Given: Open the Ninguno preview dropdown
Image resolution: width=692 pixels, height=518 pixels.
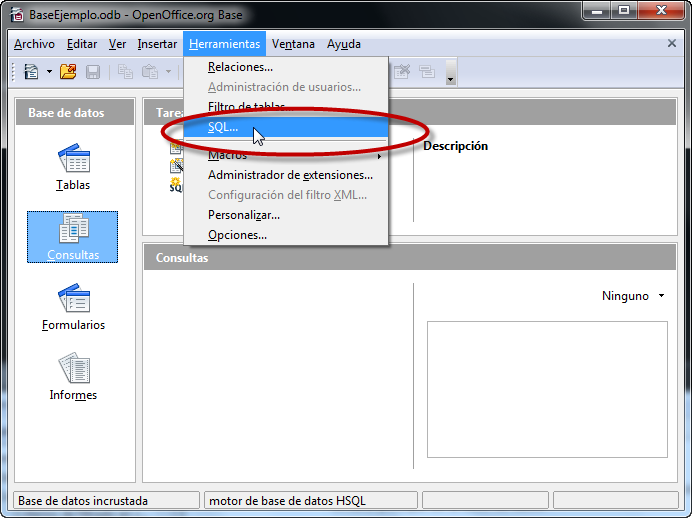Looking at the screenshot, I should 633,296.
